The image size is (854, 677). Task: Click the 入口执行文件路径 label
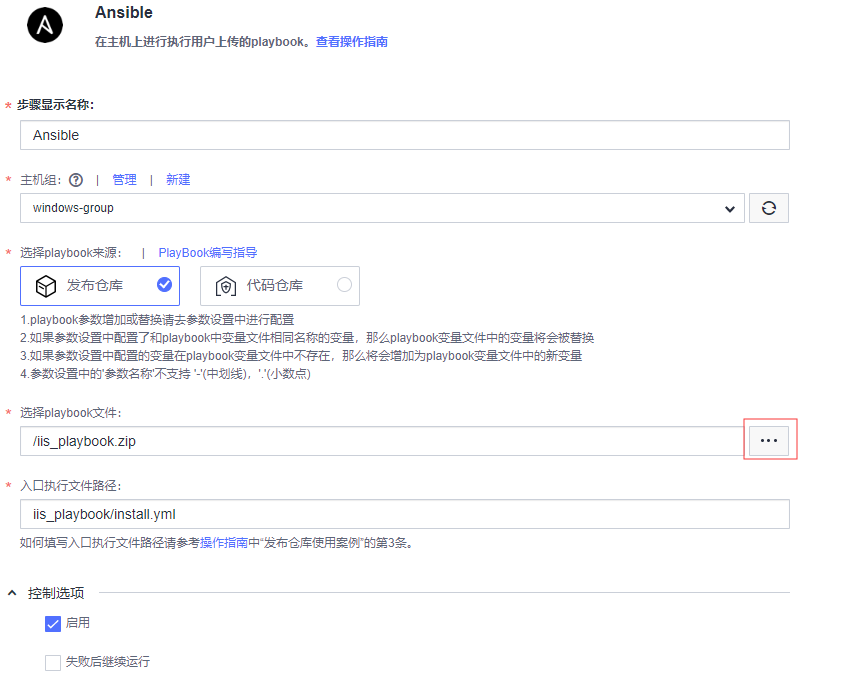[71, 486]
